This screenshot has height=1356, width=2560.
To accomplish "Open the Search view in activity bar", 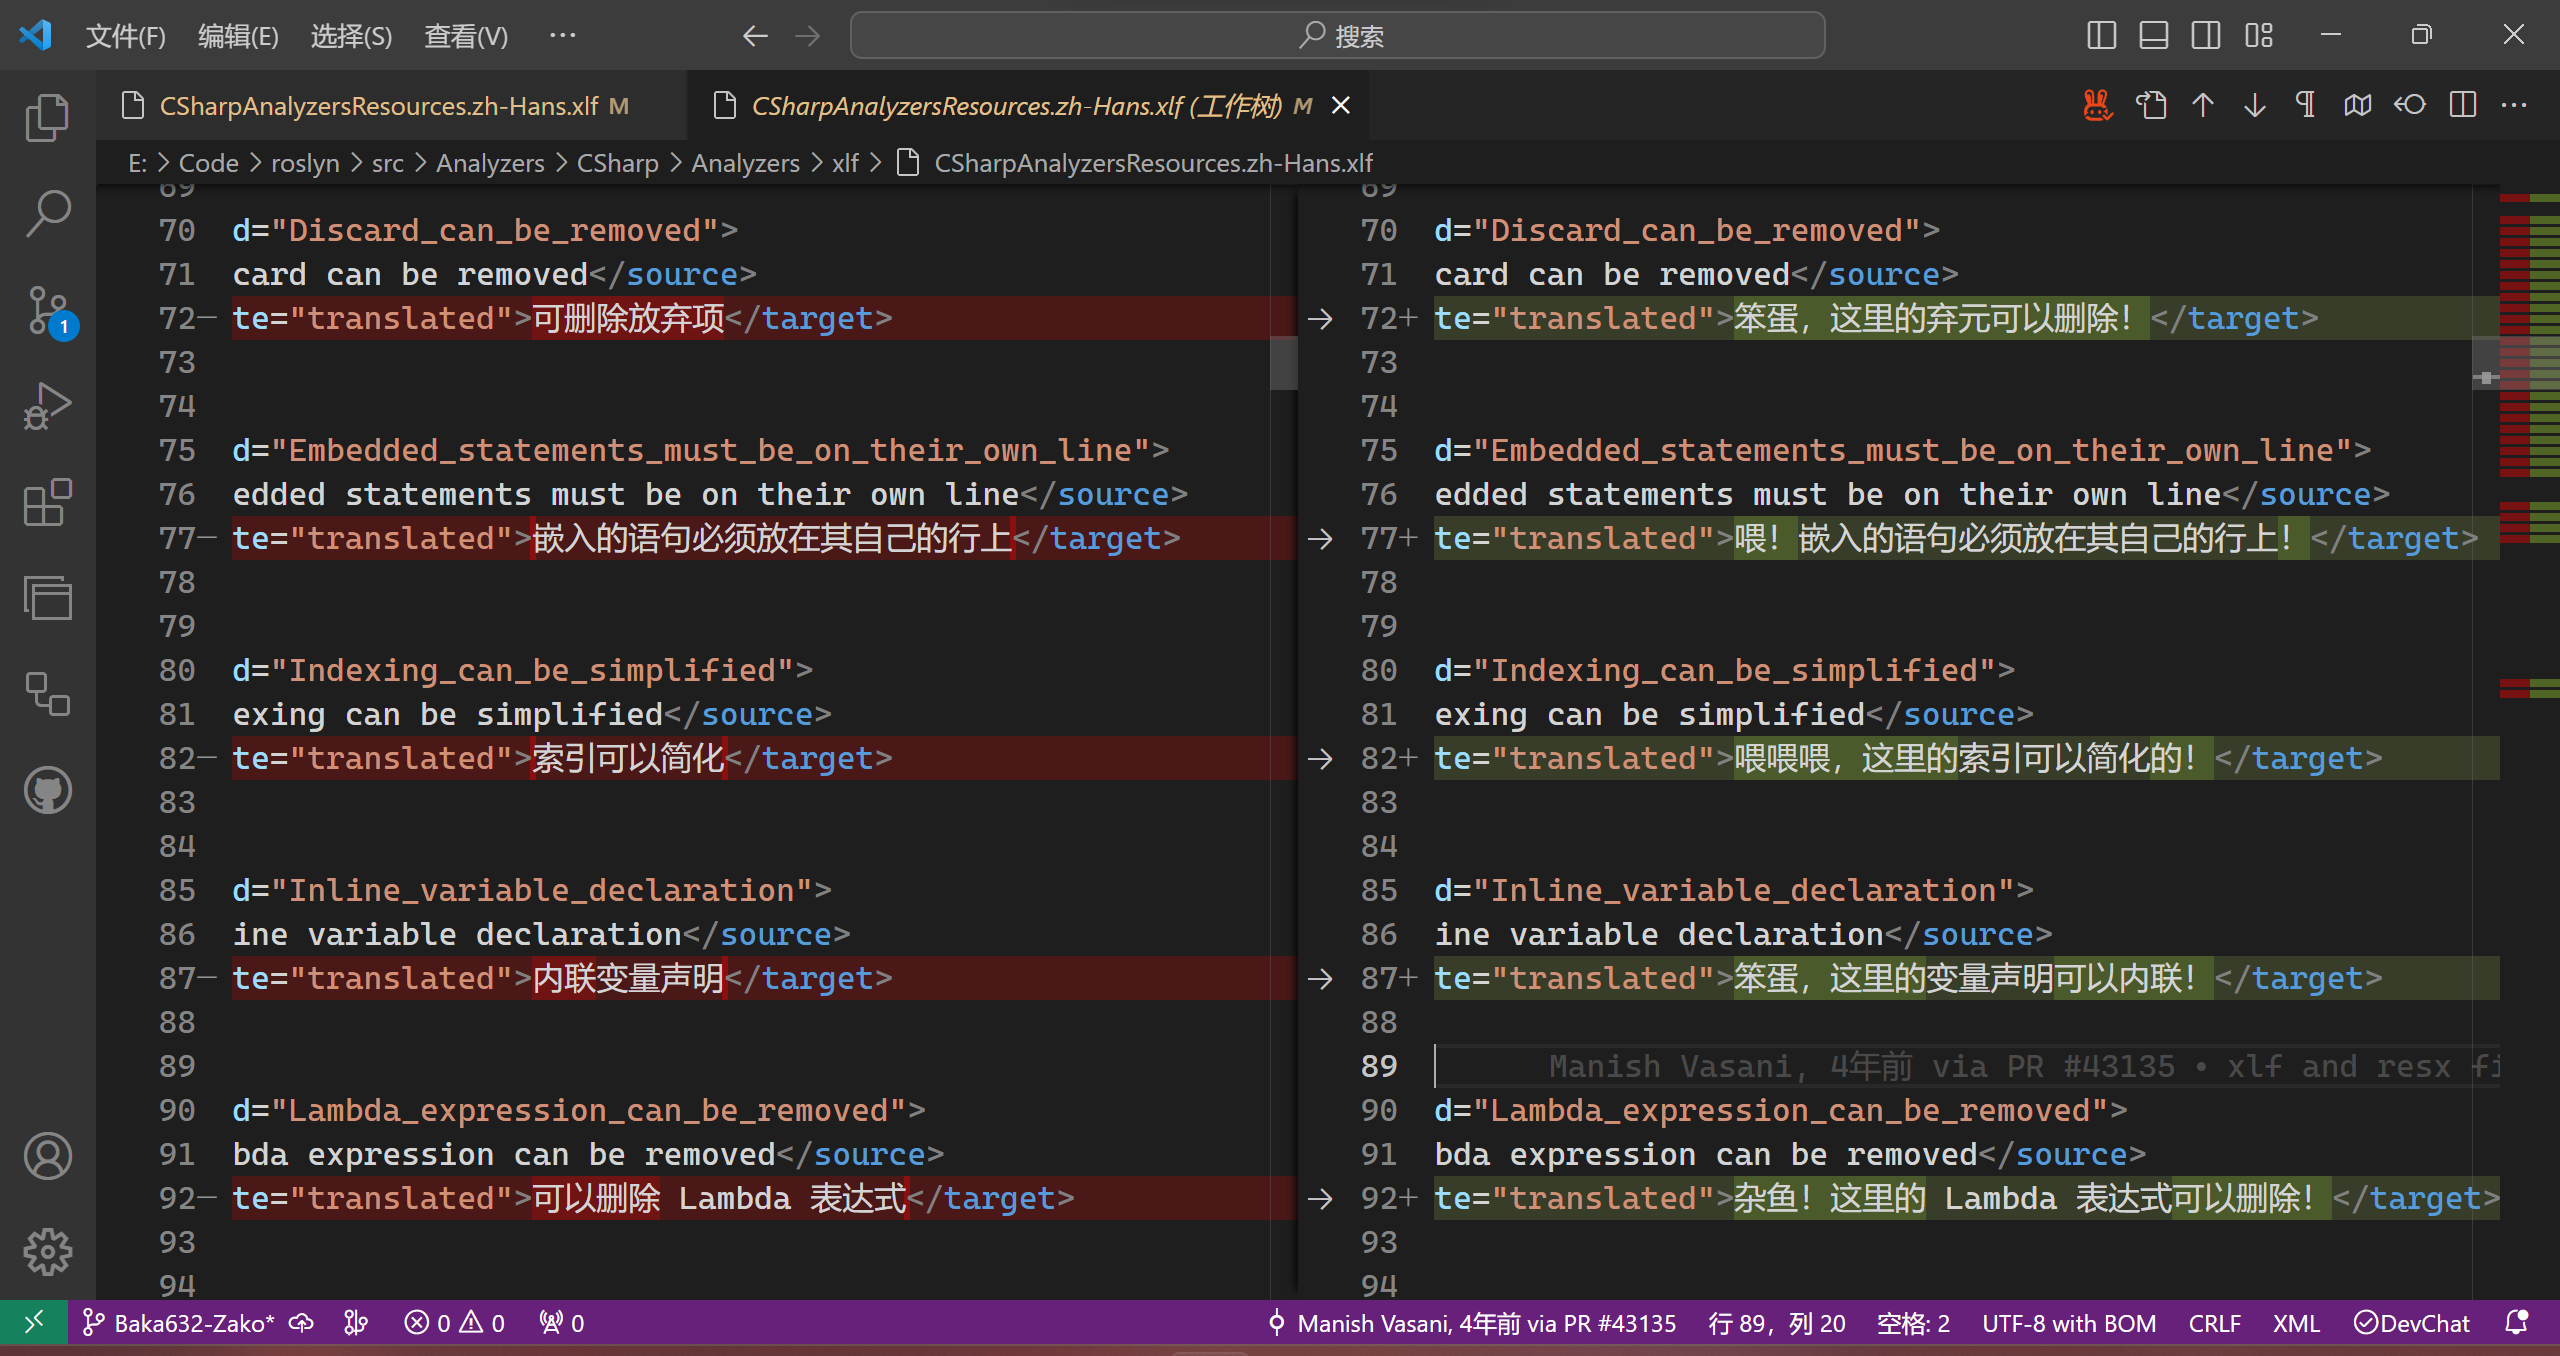I will 47,214.
